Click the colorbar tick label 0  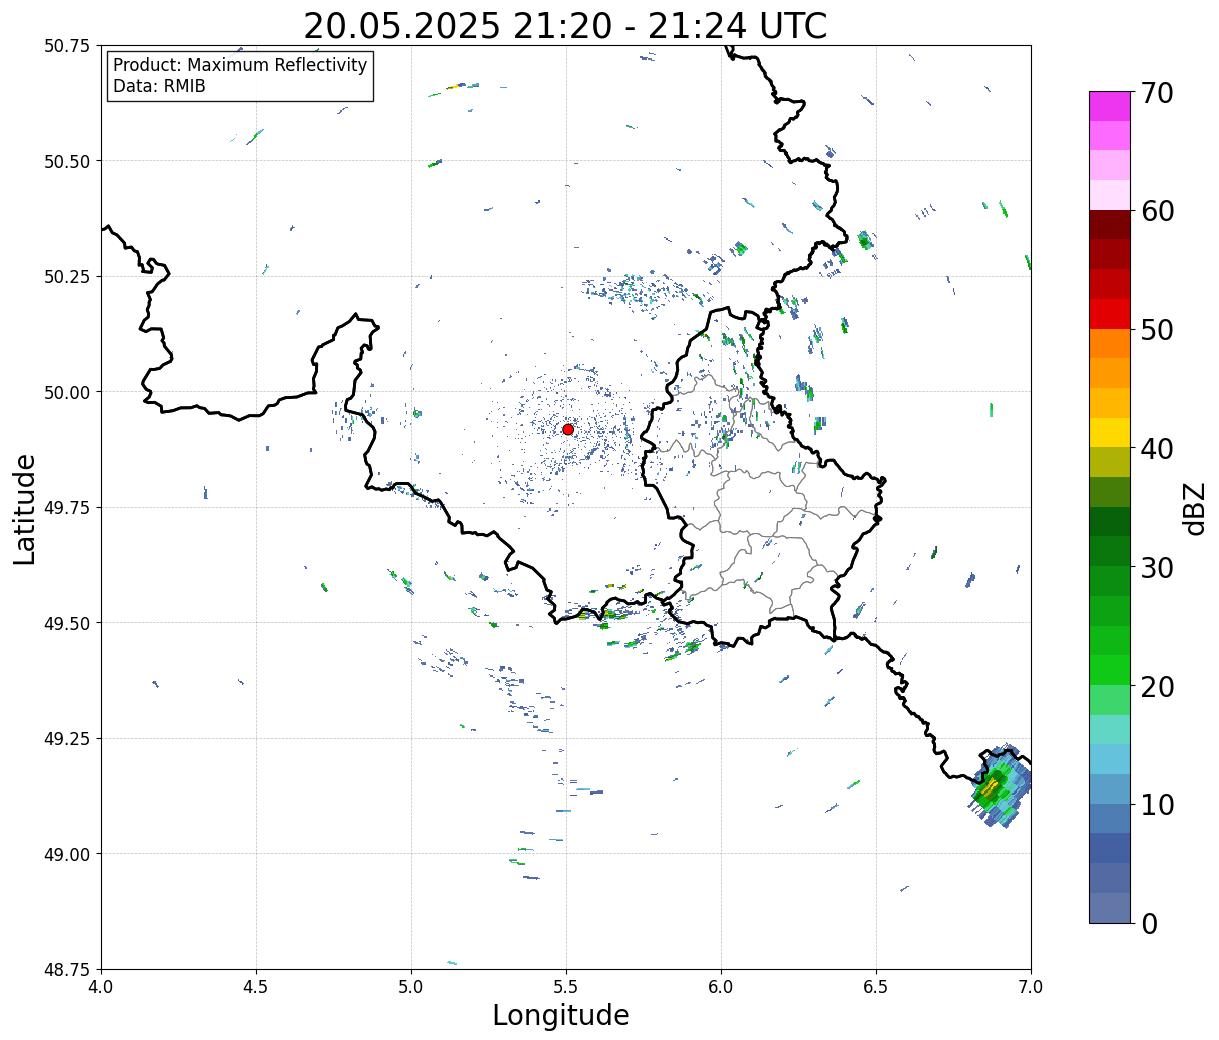click(1148, 923)
